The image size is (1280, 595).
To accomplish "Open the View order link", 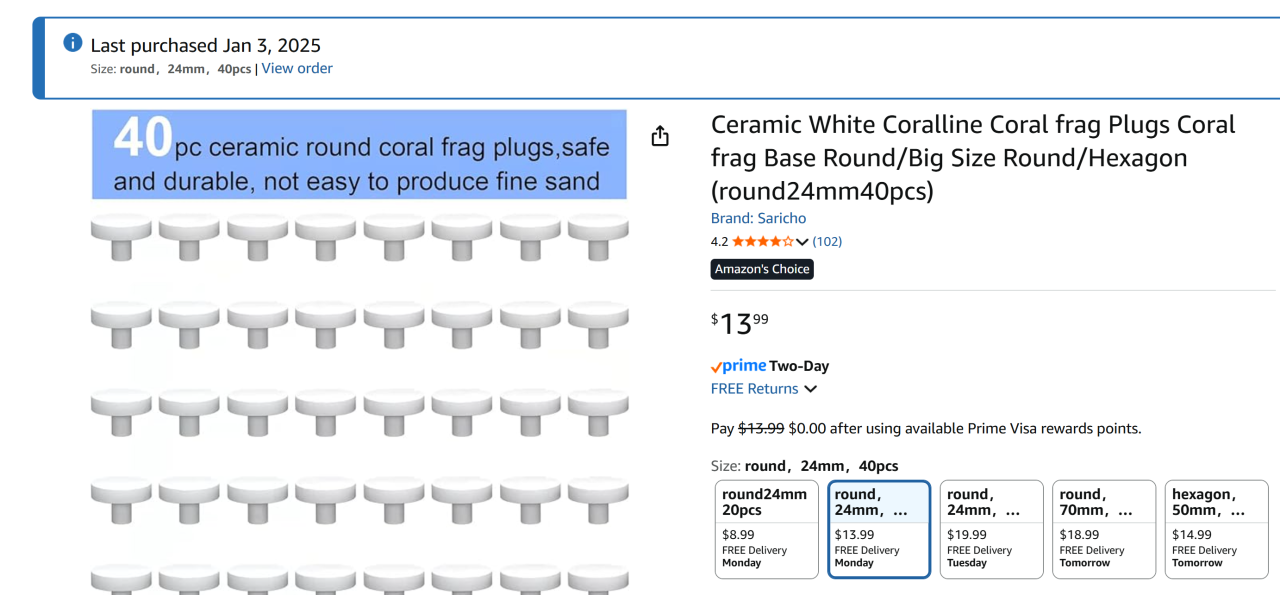I will tap(297, 69).
